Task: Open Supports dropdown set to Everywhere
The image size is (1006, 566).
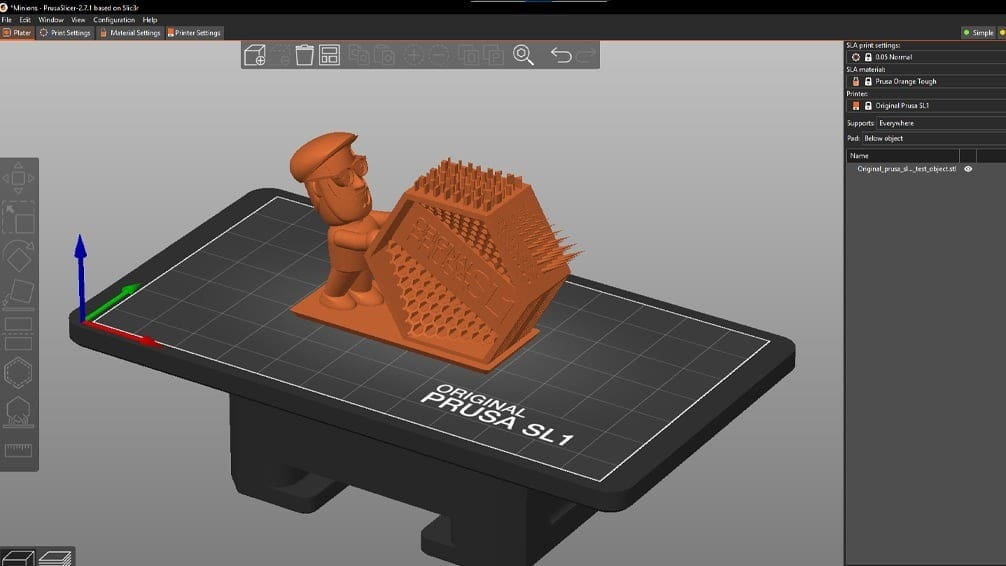Action: click(x=941, y=123)
